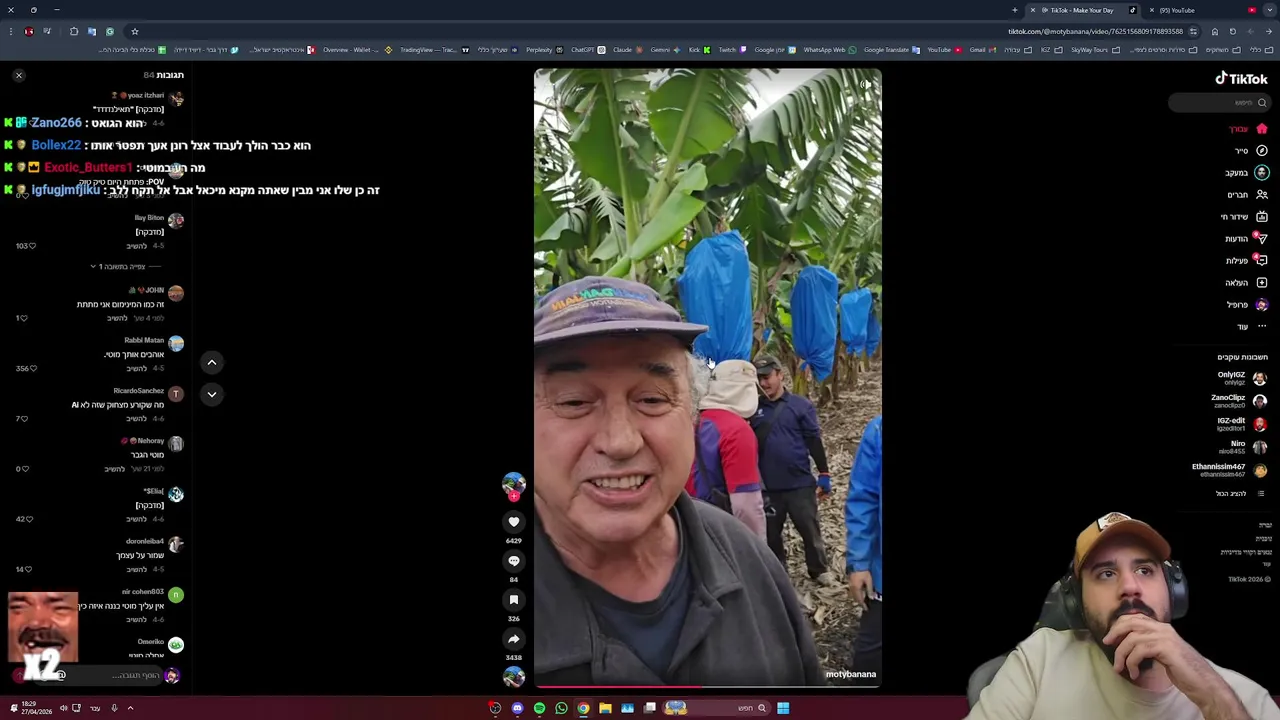
Task: Like Nehoray's comment with 0 likes
Action: pos(24,469)
